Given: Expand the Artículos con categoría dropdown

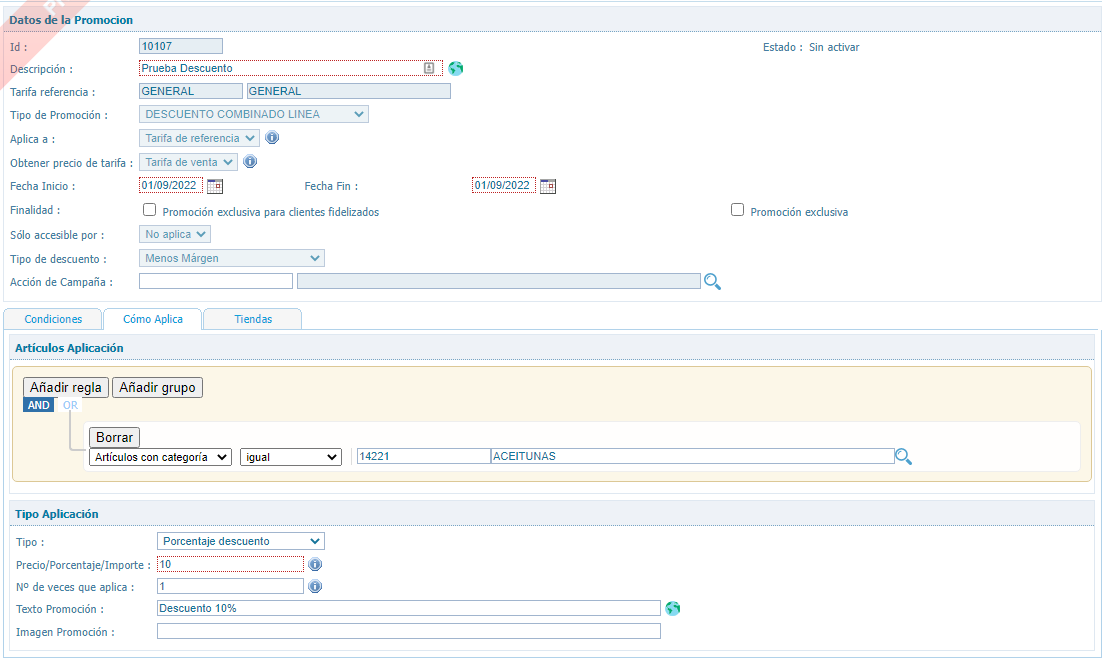Looking at the screenshot, I should pos(160,457).
